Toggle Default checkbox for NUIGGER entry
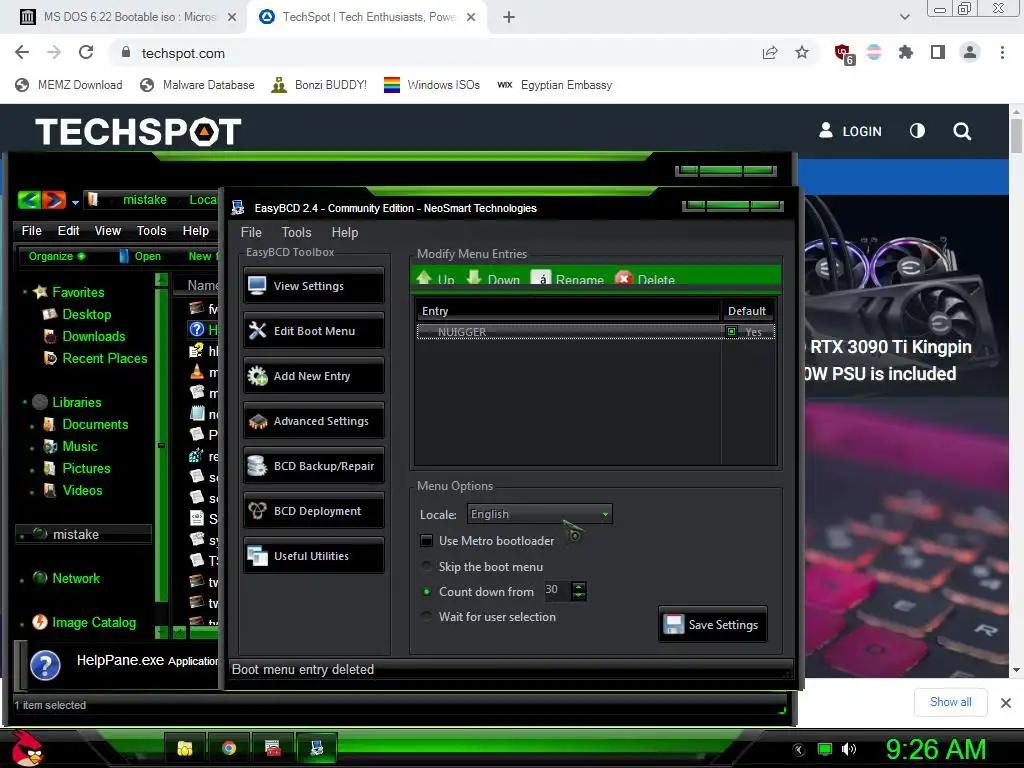The image size is (1024, 768). 731,332
